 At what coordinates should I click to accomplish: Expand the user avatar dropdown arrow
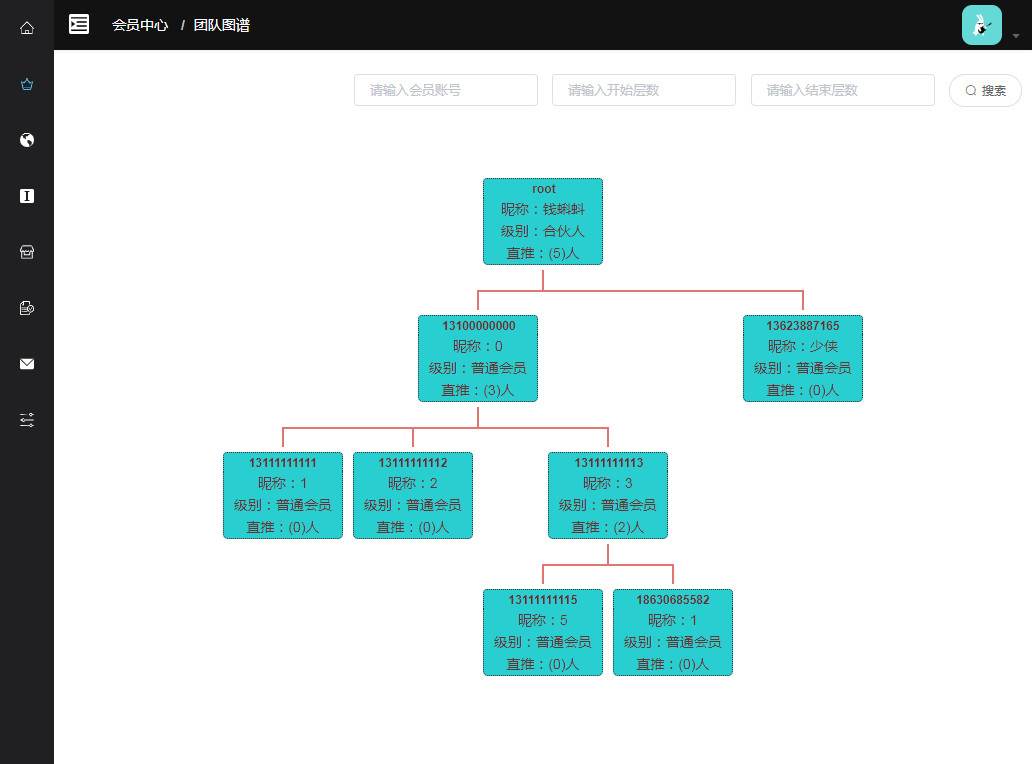(x=1016, y=35)
